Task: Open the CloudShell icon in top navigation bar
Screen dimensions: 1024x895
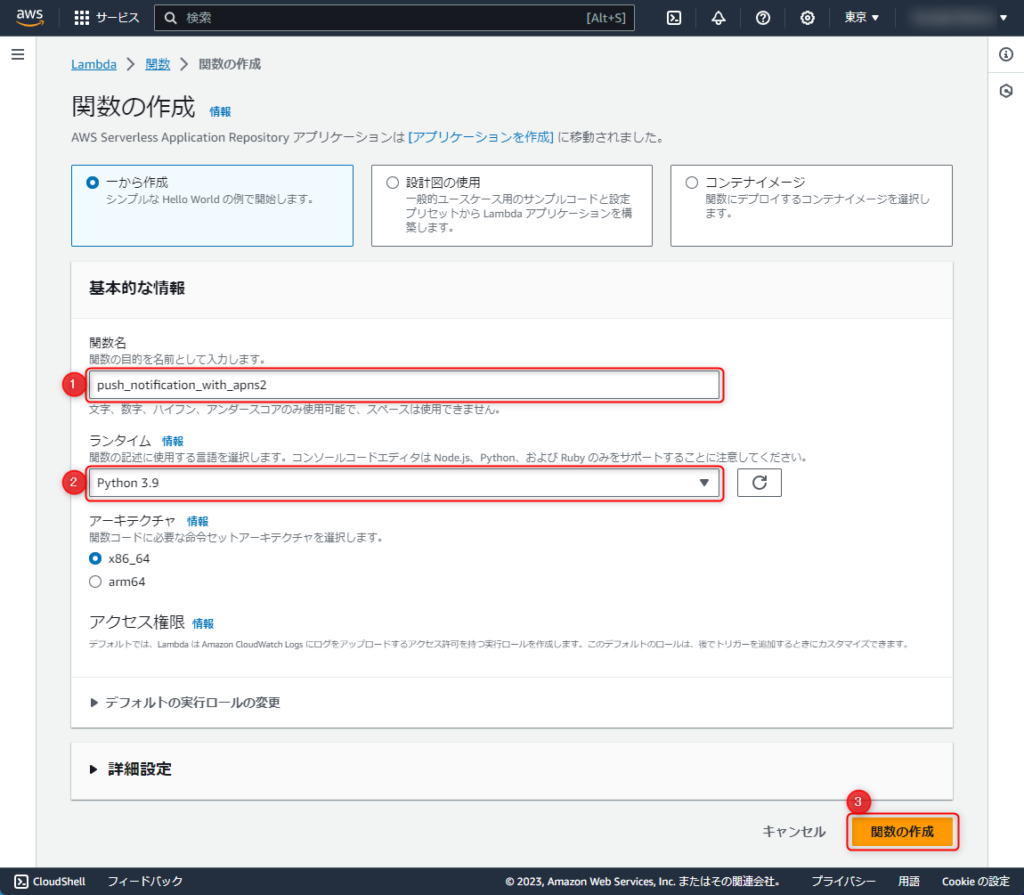Action: (x=674, y=18)
